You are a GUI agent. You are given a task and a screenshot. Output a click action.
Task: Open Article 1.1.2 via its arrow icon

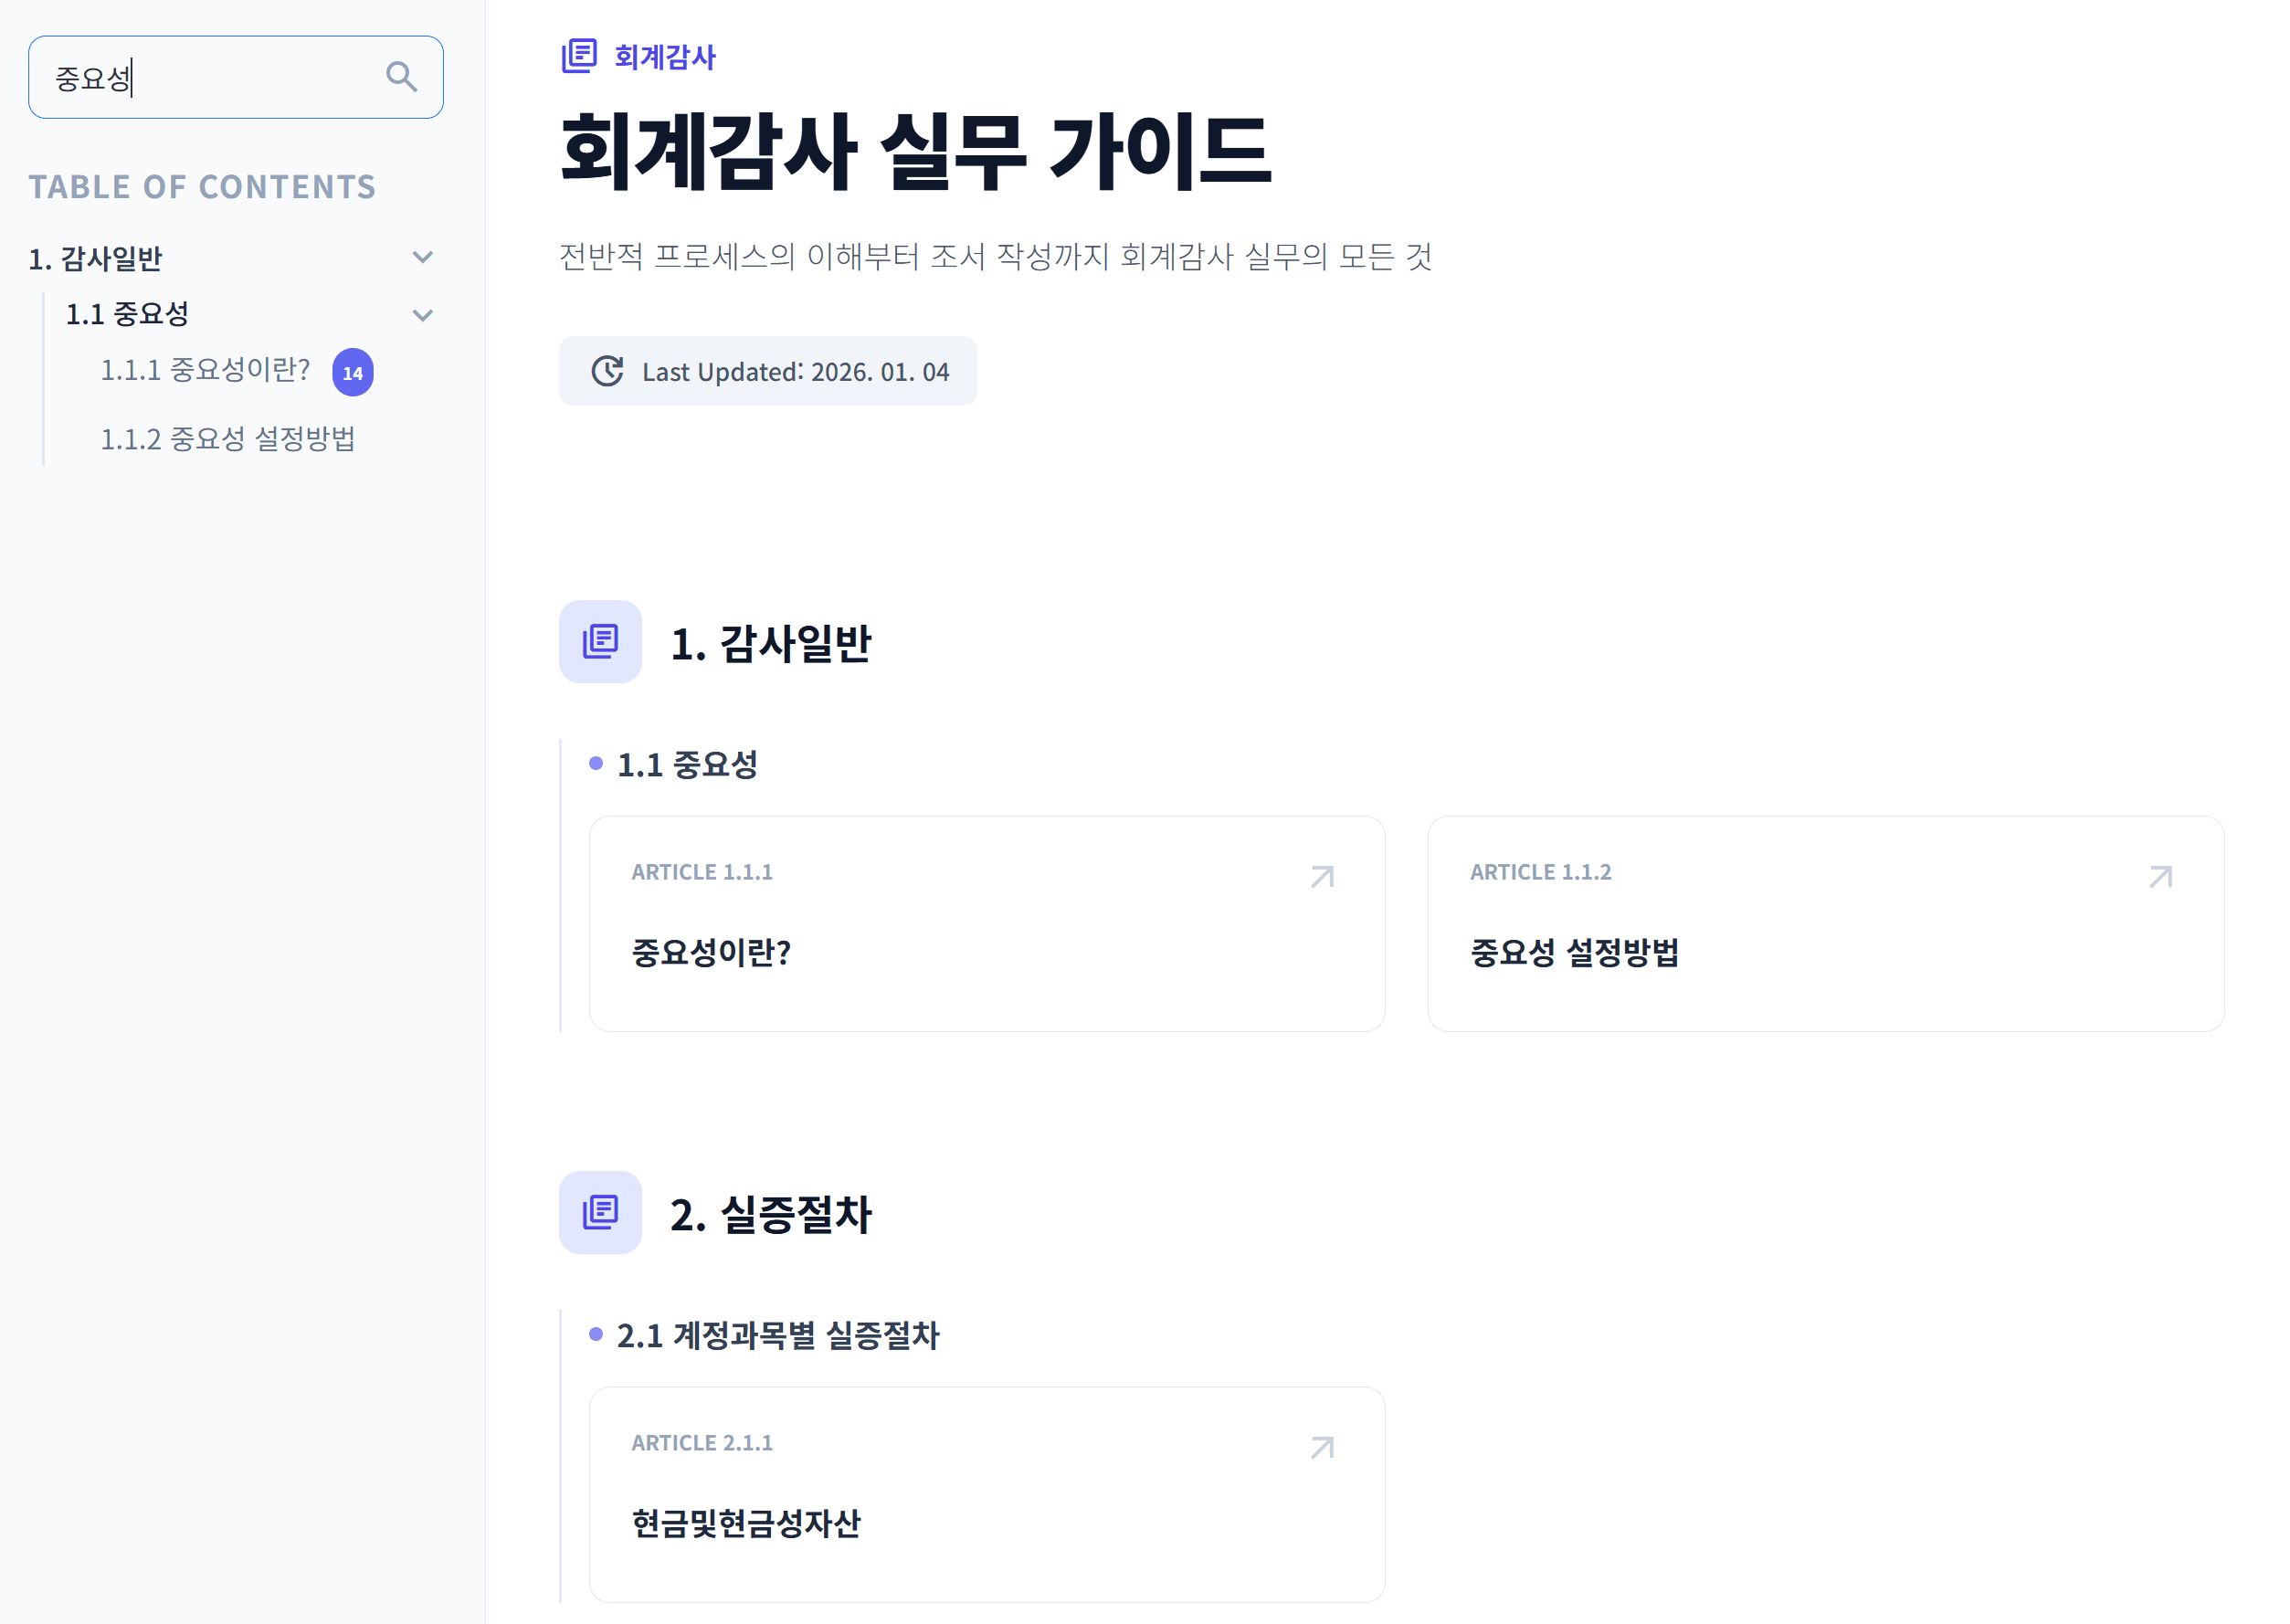2161,878
